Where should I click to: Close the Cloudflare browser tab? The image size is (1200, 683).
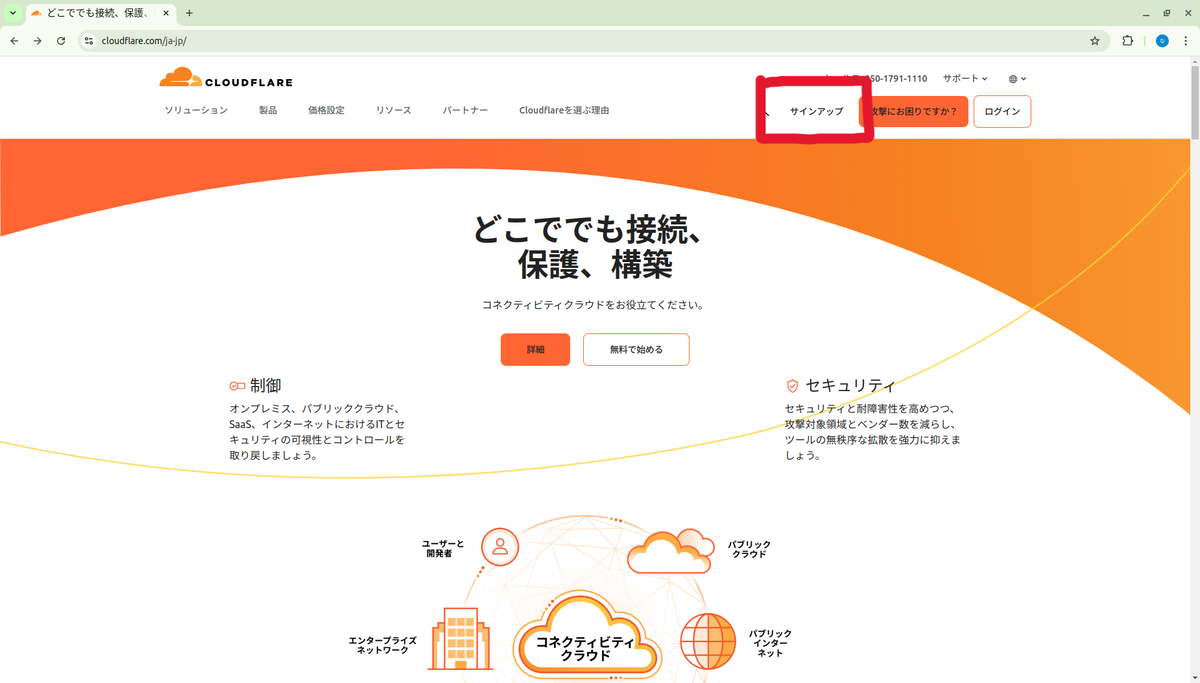[x=167, y=13]
